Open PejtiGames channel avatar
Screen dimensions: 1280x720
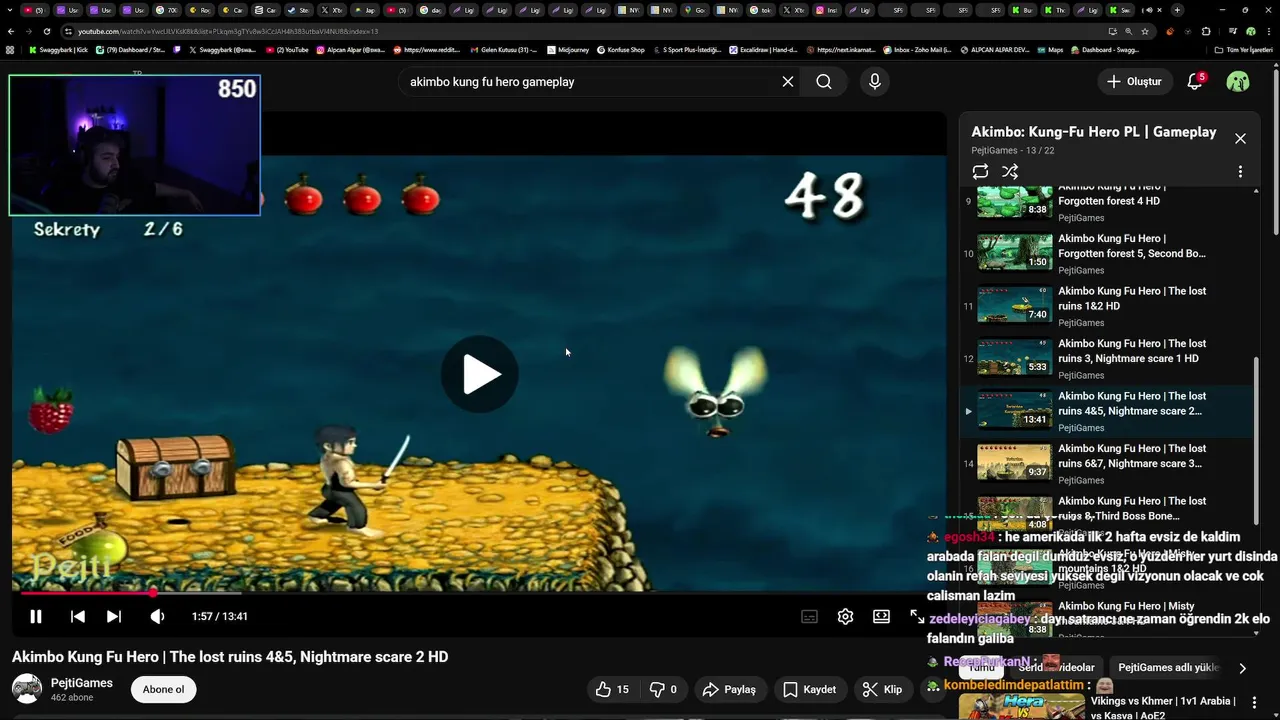27,689
